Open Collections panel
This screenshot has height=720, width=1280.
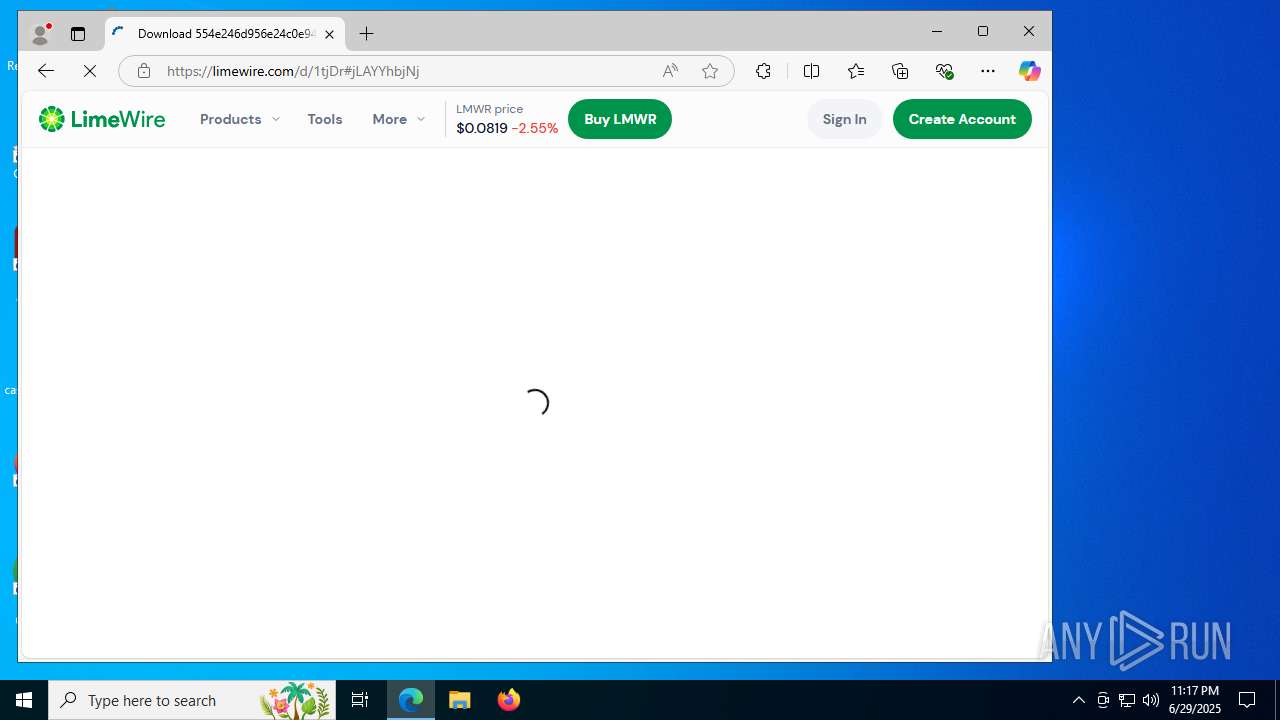[900, 71]
